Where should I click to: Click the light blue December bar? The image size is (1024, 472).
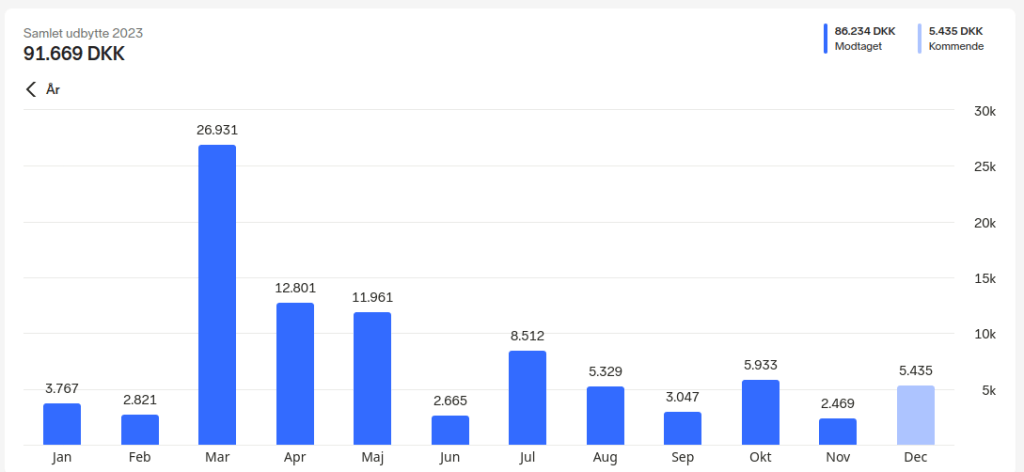[915, 415]
